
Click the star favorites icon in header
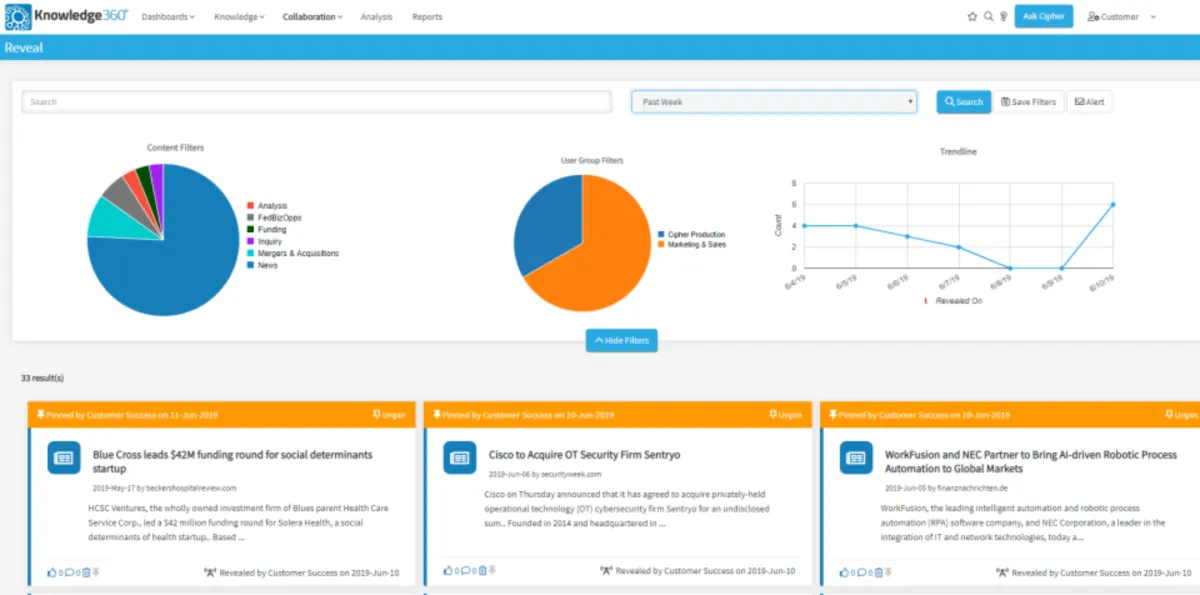972,17
